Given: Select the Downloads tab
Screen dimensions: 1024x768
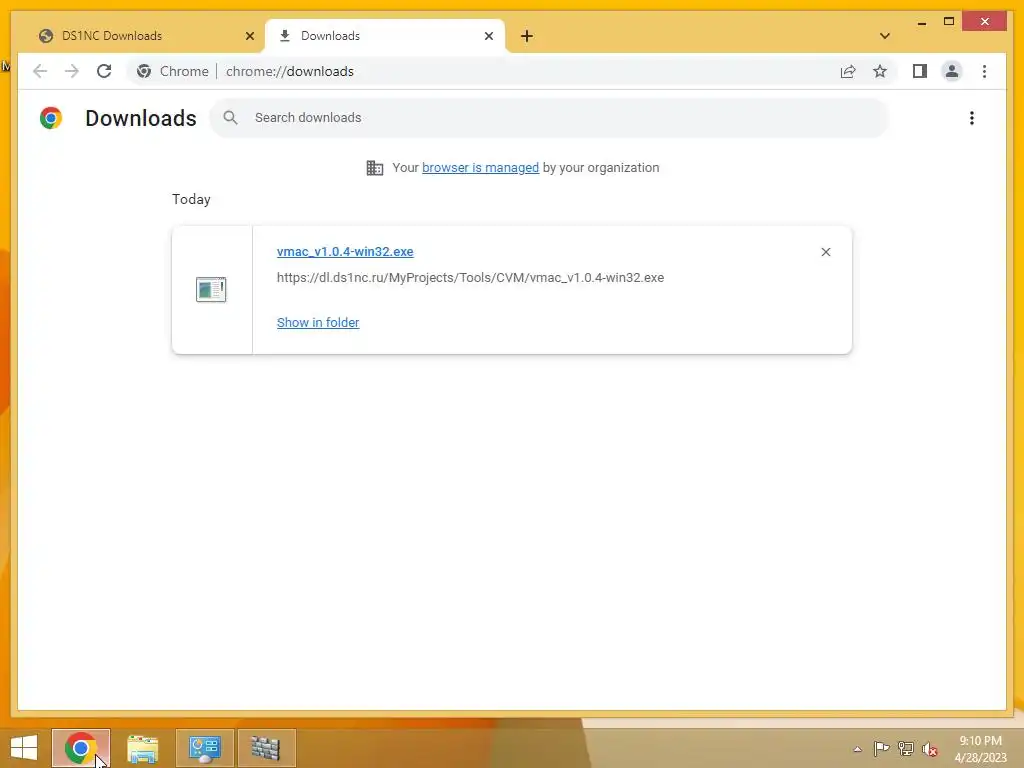Looking at the screenshot, I should 384,36.
